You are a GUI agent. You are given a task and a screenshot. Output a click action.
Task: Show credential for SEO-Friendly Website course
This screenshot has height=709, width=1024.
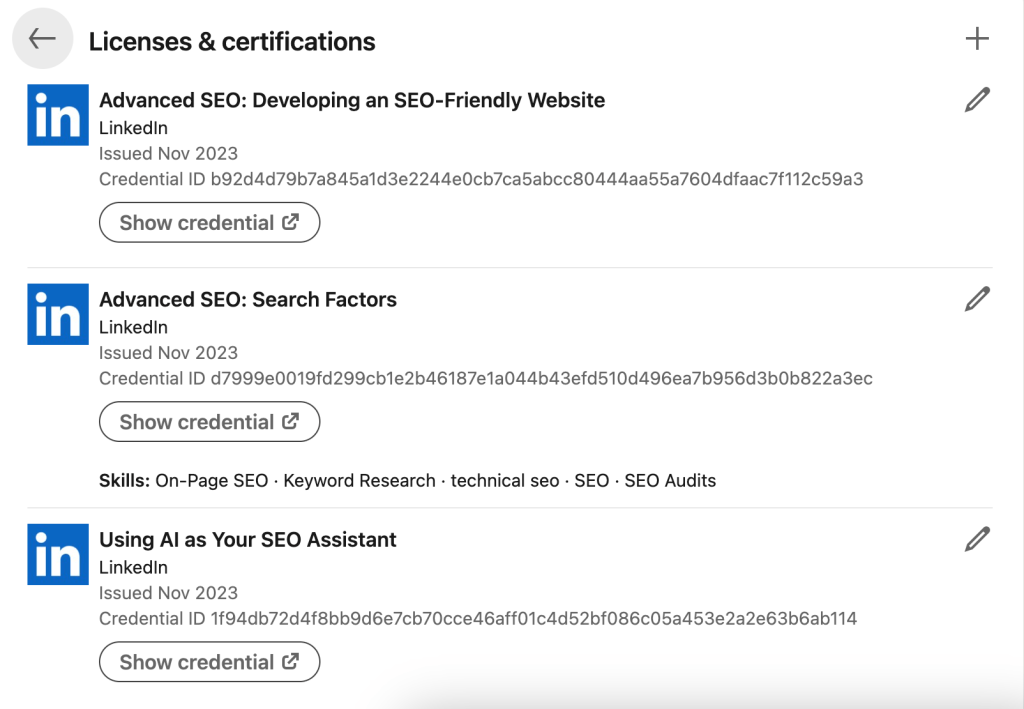tap(210, 223)
